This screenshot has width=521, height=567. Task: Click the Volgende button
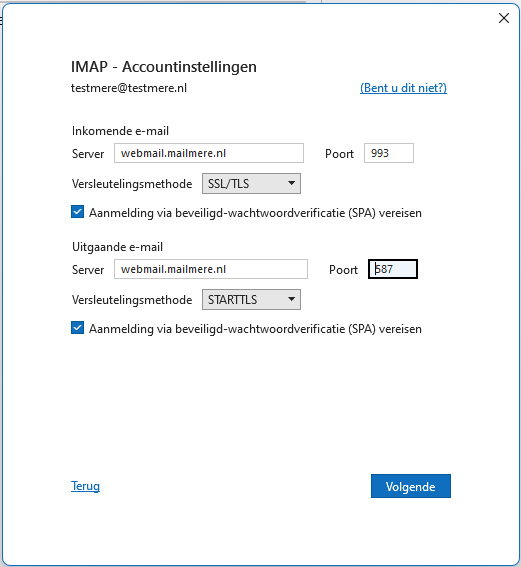point(411,486)
